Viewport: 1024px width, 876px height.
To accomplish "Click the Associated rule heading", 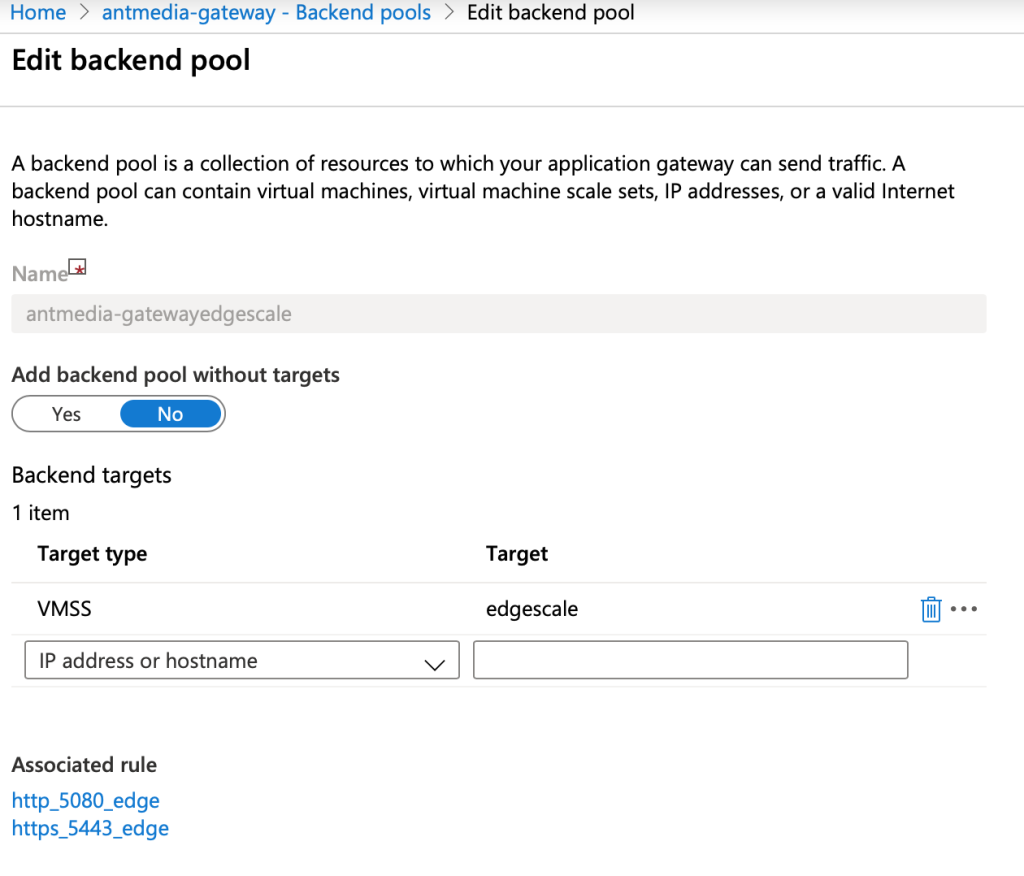I will 84,765.
